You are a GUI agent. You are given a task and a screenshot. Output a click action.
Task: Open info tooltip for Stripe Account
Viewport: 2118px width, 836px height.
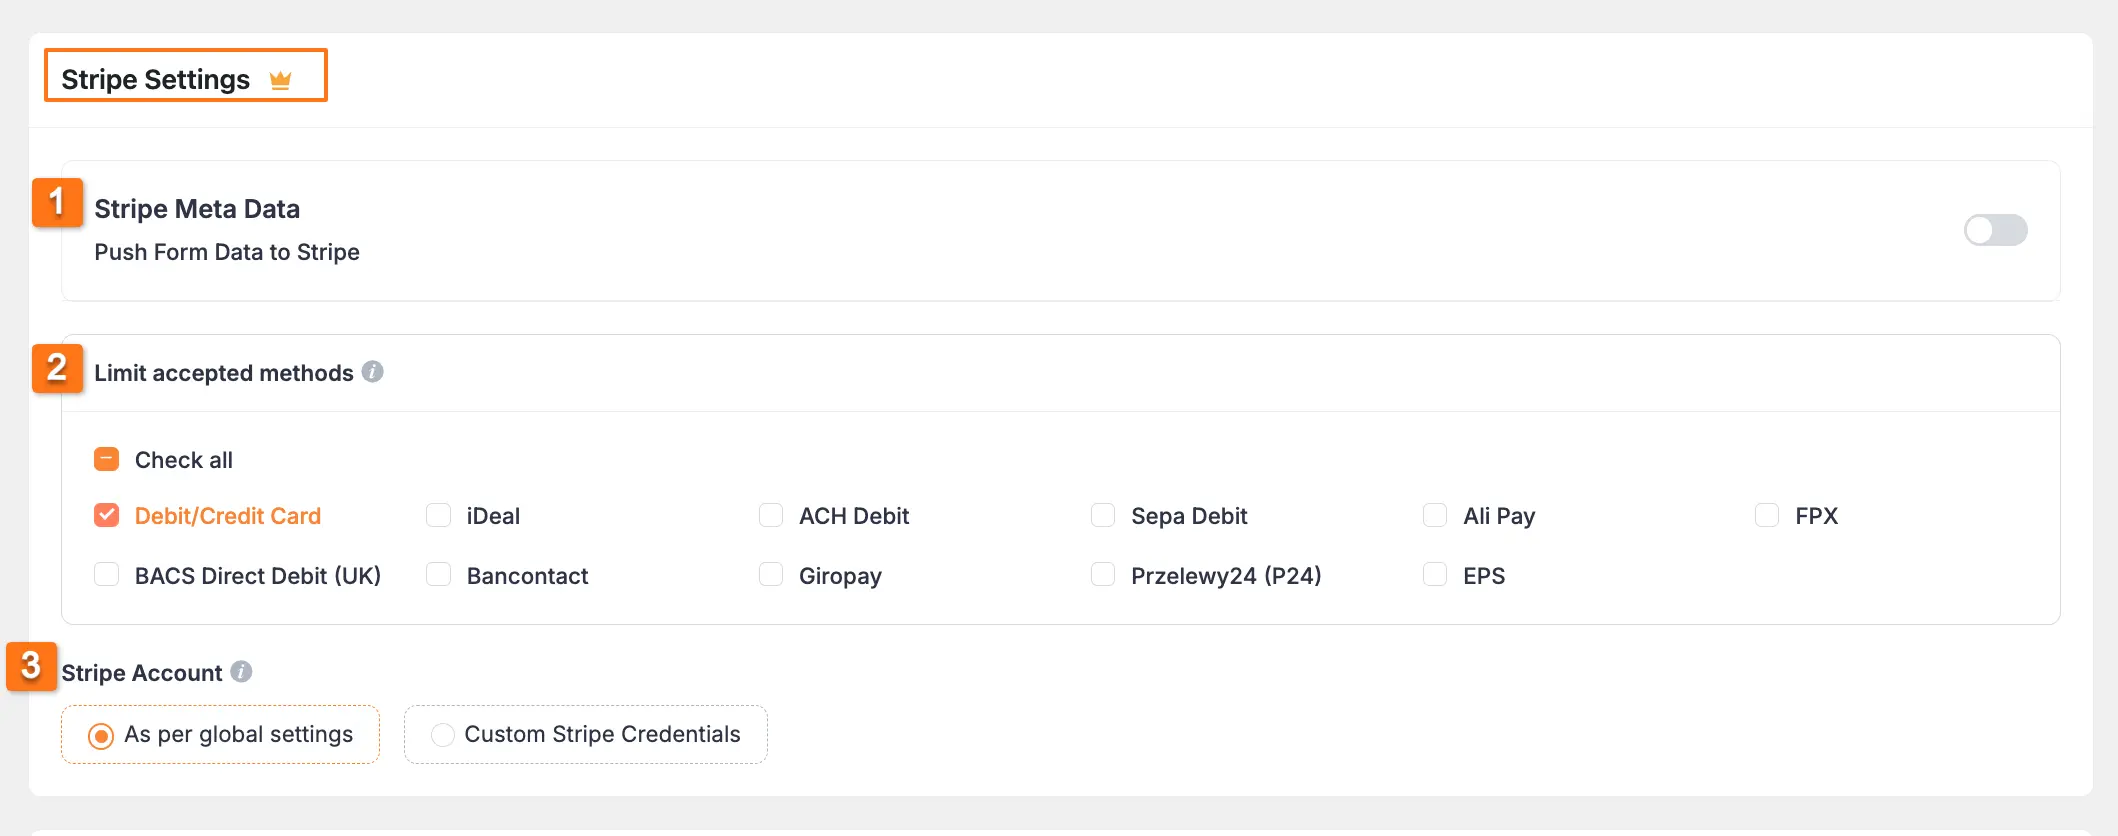coord(241,672)
